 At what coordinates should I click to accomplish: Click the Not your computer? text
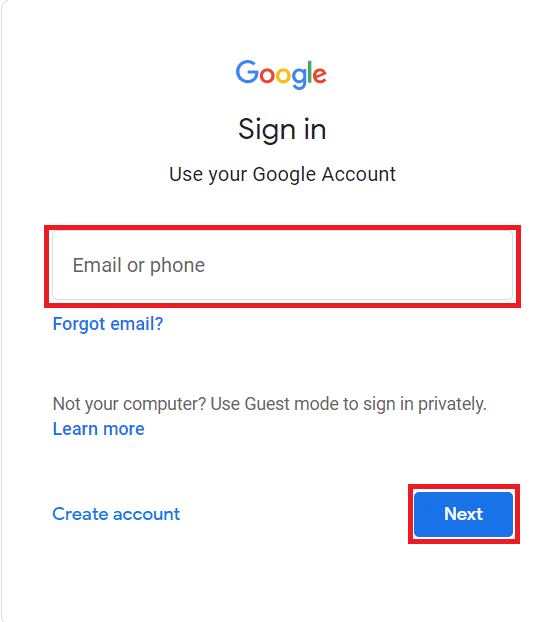coord(129,404)
